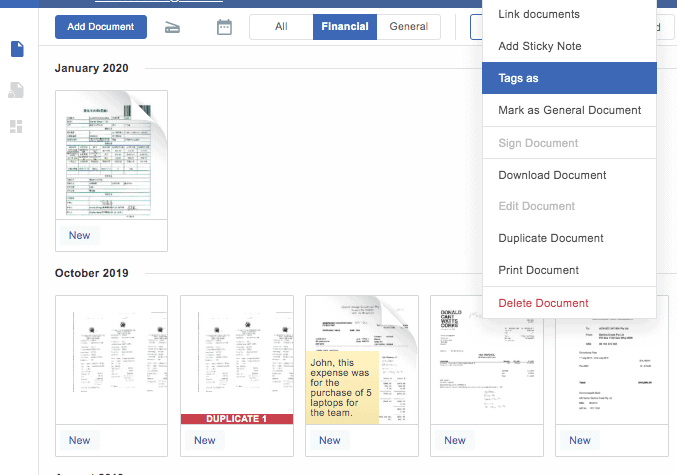The width and height of the screenshot is (677, 475).
Task: Click the scanner icon in the toolbar
Action: click(x=173, y=27)
